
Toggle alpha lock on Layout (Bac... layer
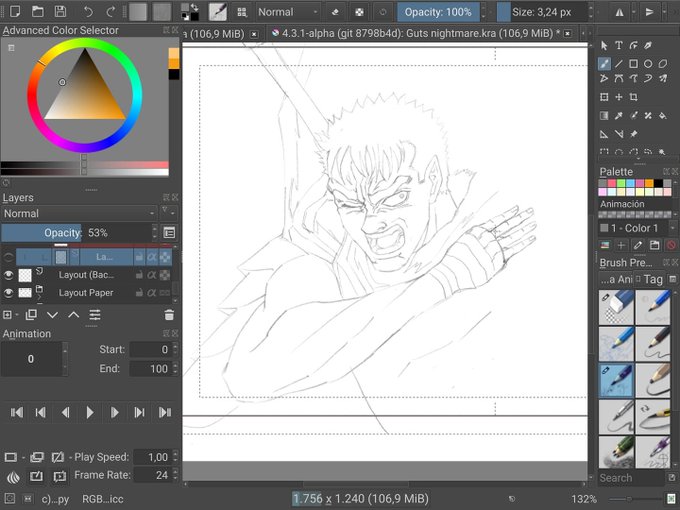[151, 275]
